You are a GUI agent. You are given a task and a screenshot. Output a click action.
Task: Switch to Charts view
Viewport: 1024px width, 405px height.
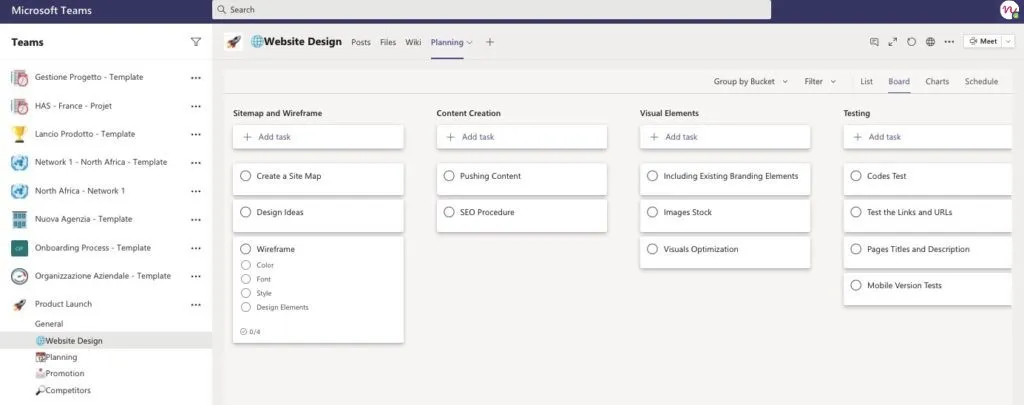[x=937, y=82]
